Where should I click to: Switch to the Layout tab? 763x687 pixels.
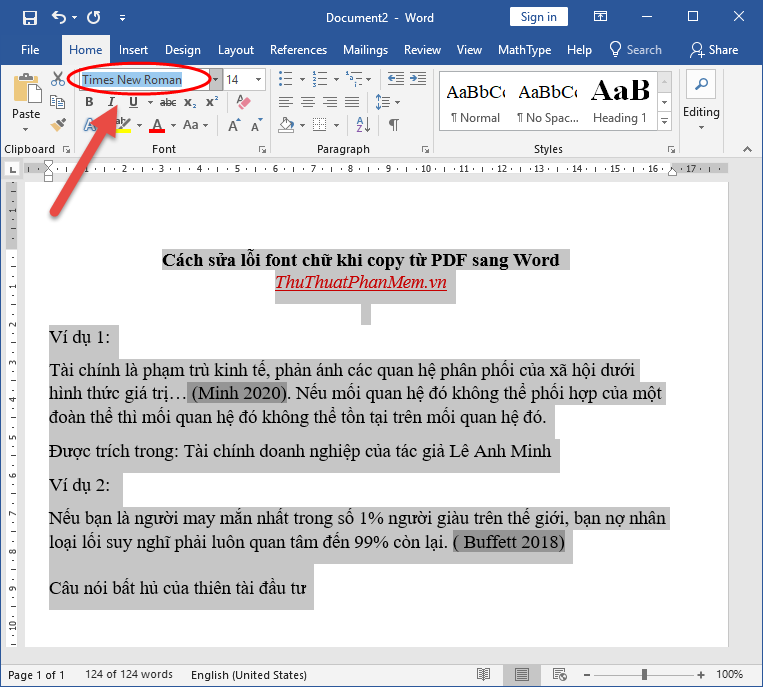[236, 50]
